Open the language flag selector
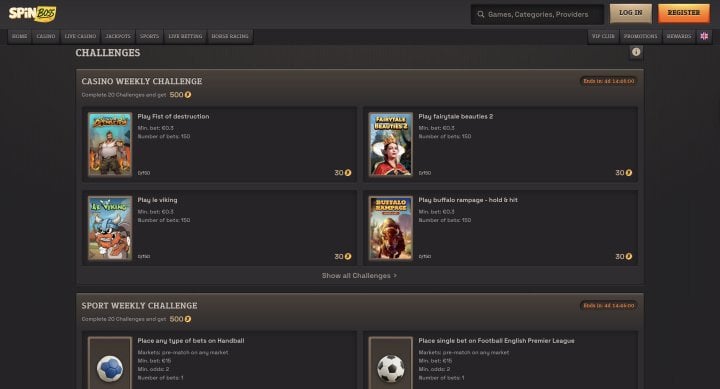 pyautogui.click(x=704, y=36)
